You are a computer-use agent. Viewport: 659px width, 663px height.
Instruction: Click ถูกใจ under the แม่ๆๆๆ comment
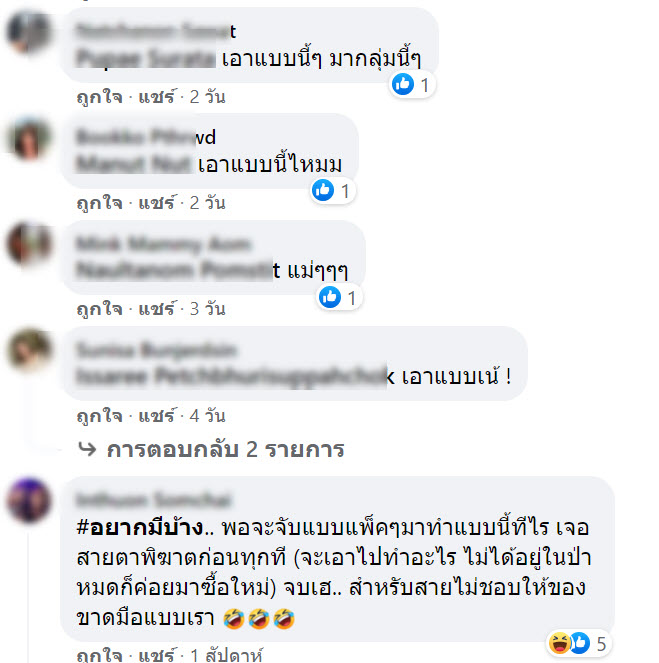click(x=99, y=309)
